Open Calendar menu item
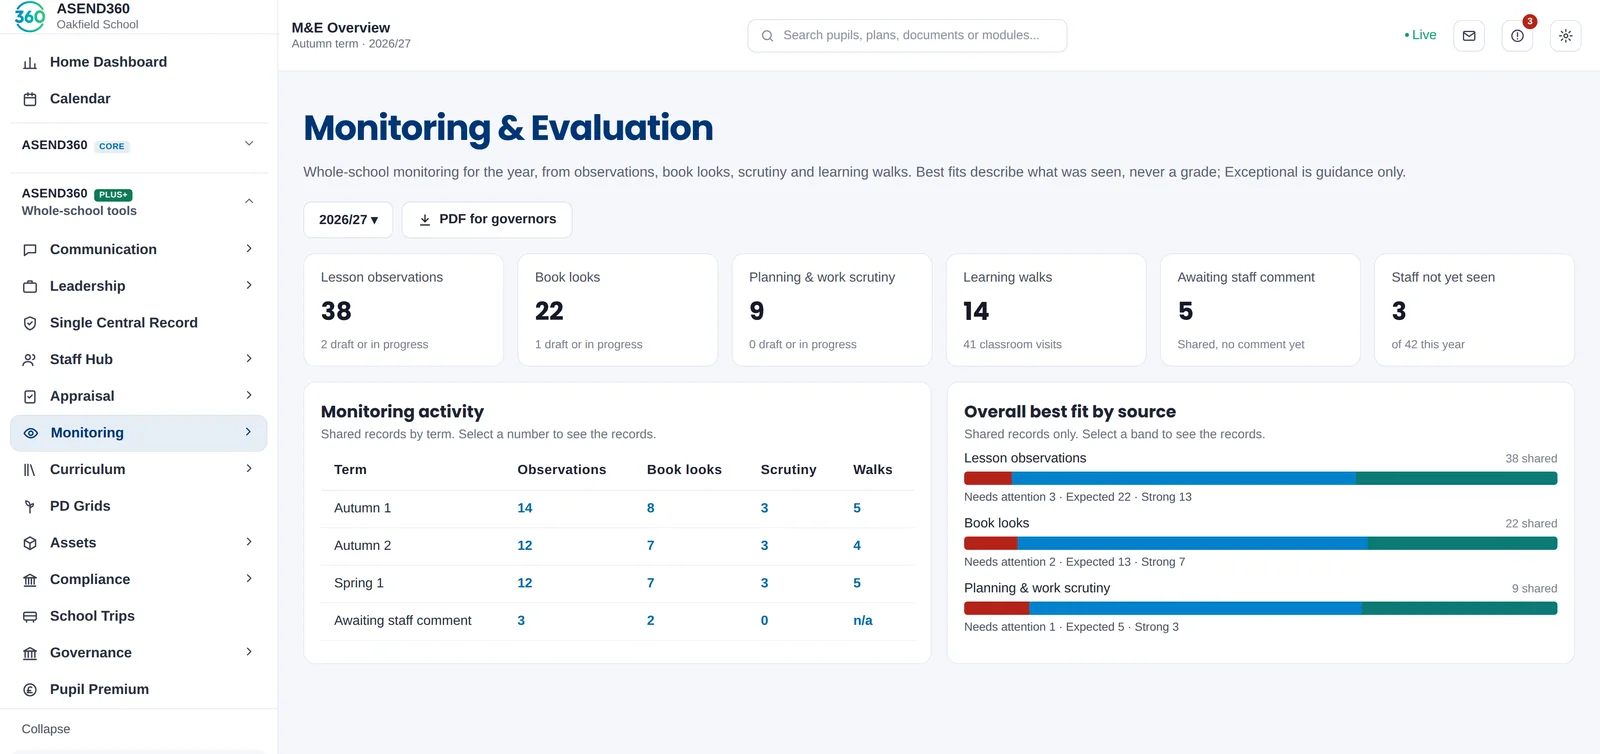1600x754 pixels. coord(138,99)
